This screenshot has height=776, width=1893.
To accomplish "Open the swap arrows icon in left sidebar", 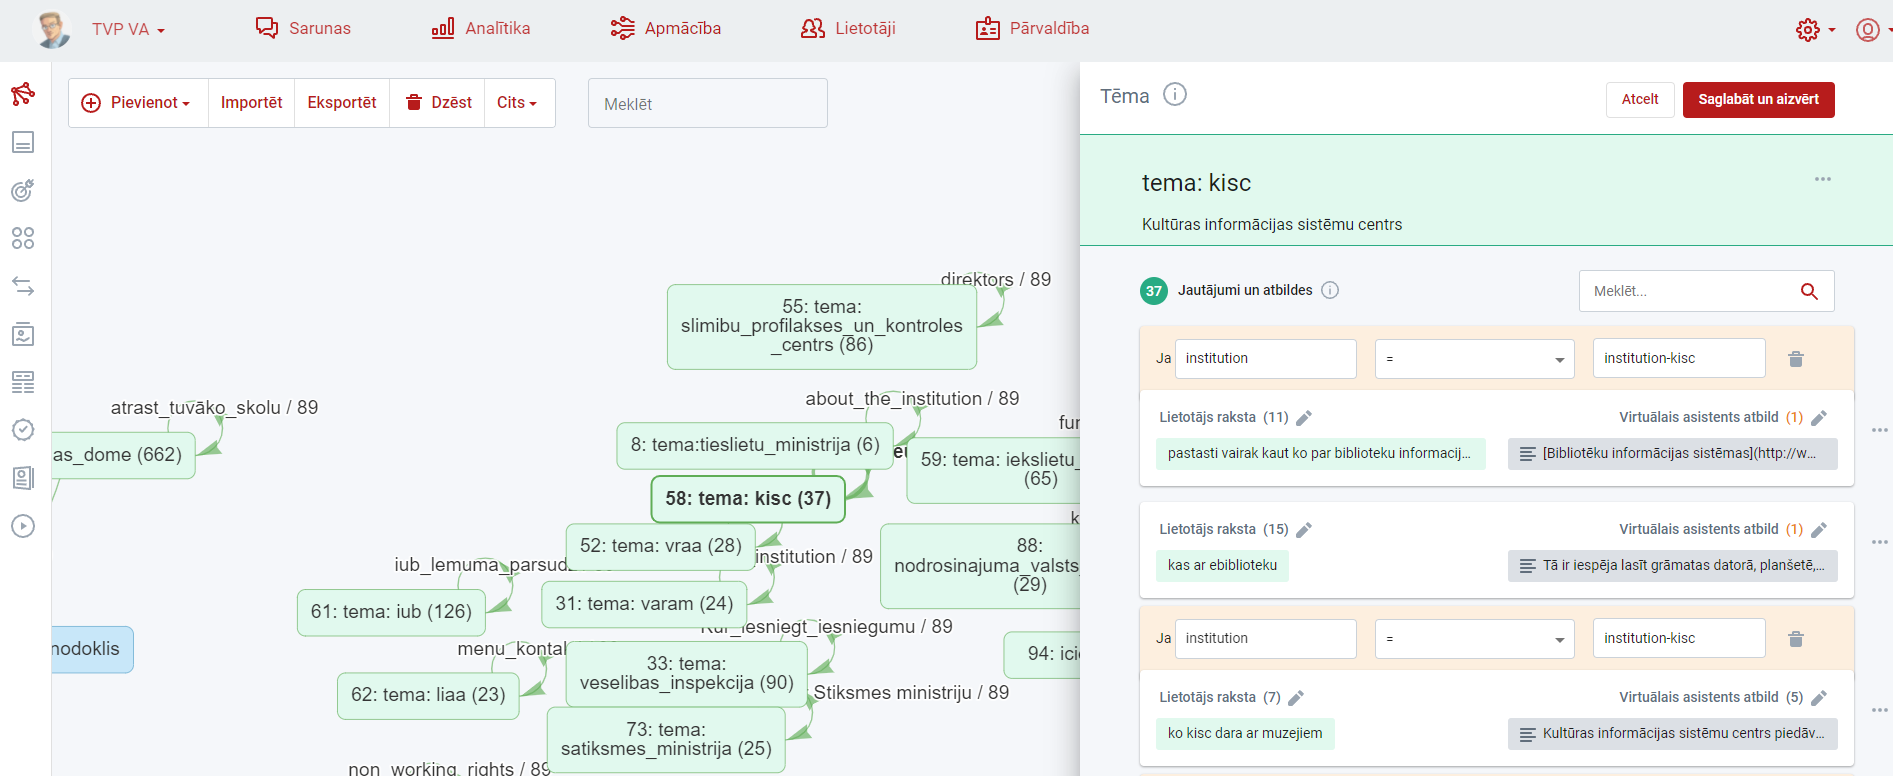I will pos(23,286).
